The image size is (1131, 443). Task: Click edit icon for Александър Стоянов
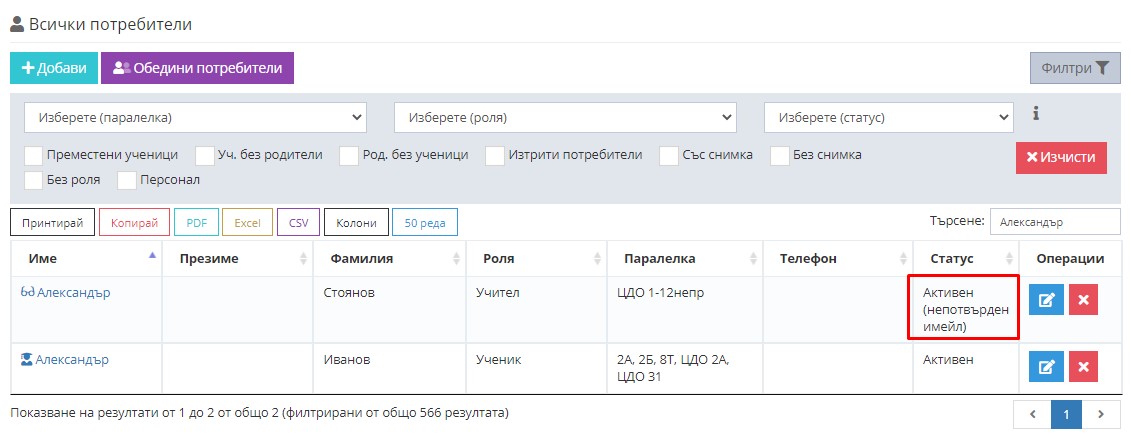1046,301
